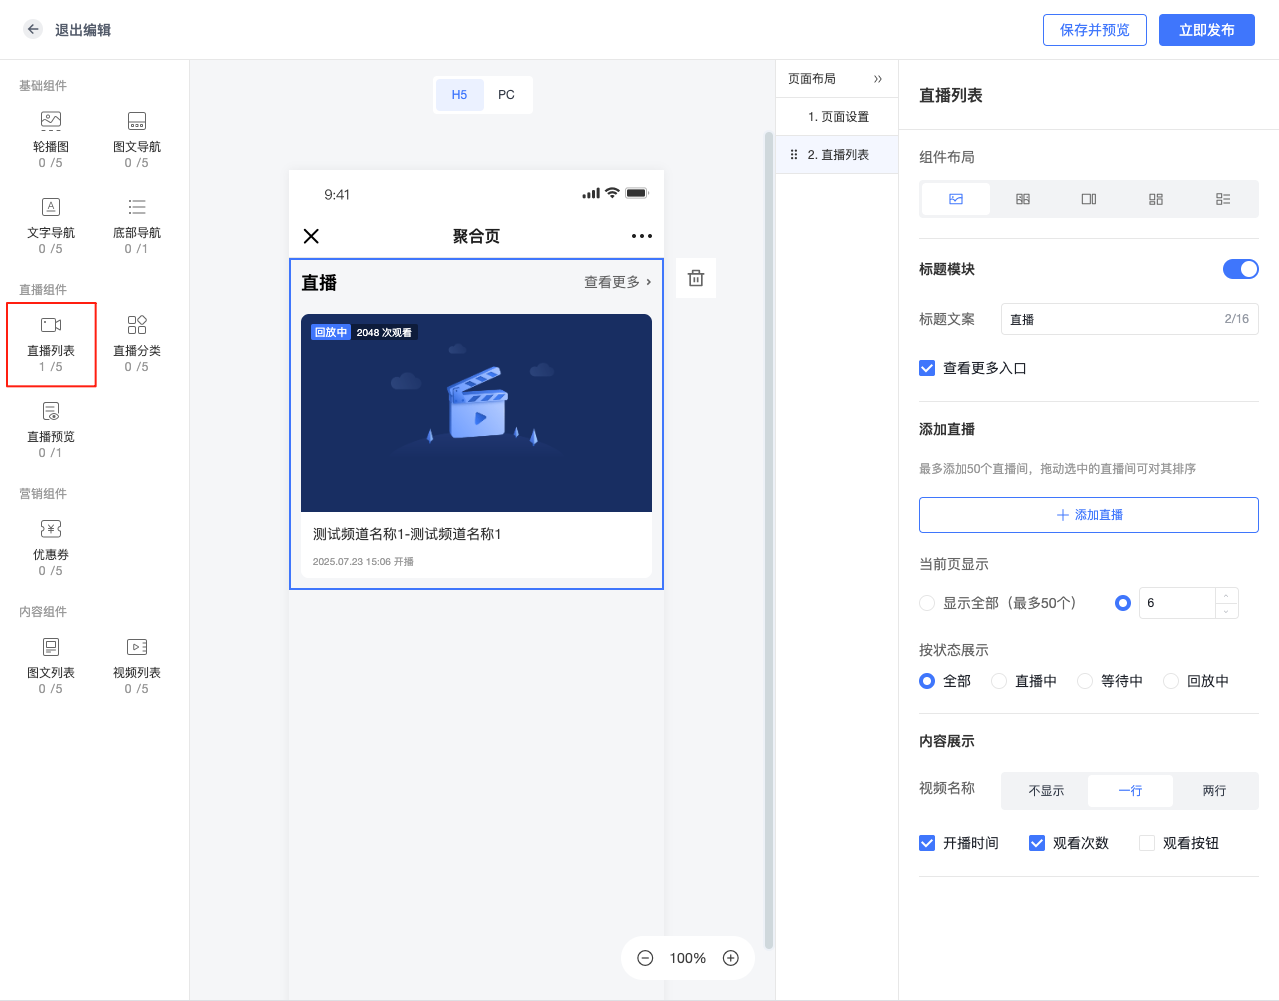Choose the fourth mixed-grid layout icon
Viewport: 1279px width, 1001px height.
[1156, 199]
